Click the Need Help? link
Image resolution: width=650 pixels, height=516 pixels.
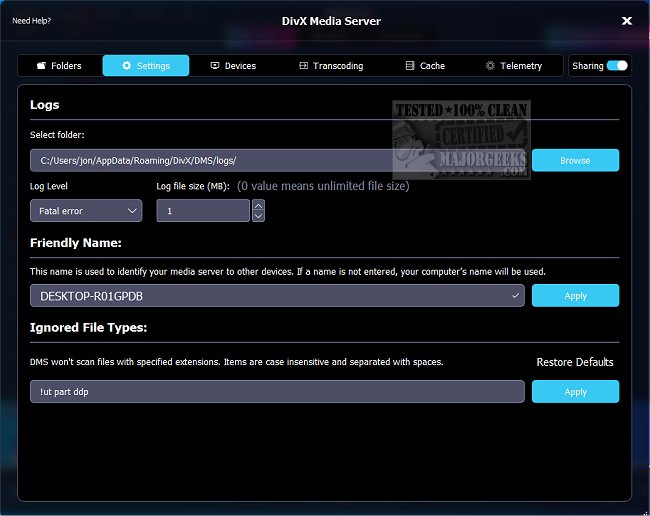[32, 21]
